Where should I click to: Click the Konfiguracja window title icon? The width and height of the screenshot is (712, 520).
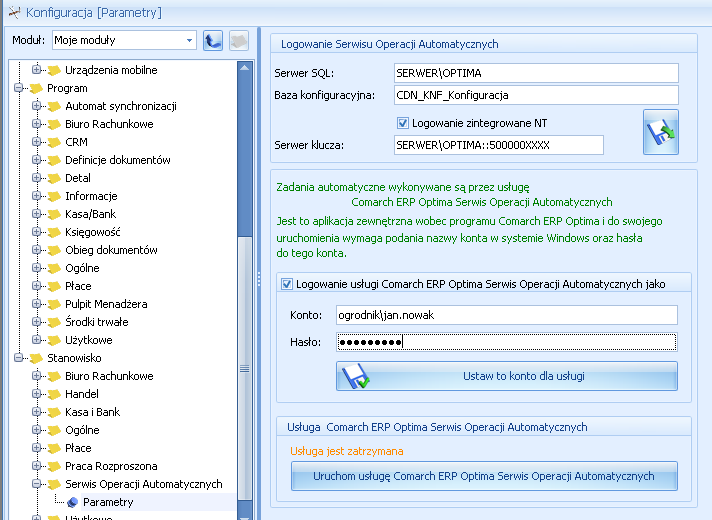pos(14,12)
